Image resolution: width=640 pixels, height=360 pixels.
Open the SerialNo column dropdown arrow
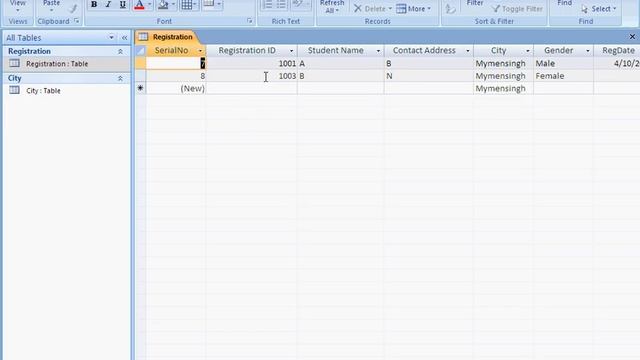click(200, 51)
